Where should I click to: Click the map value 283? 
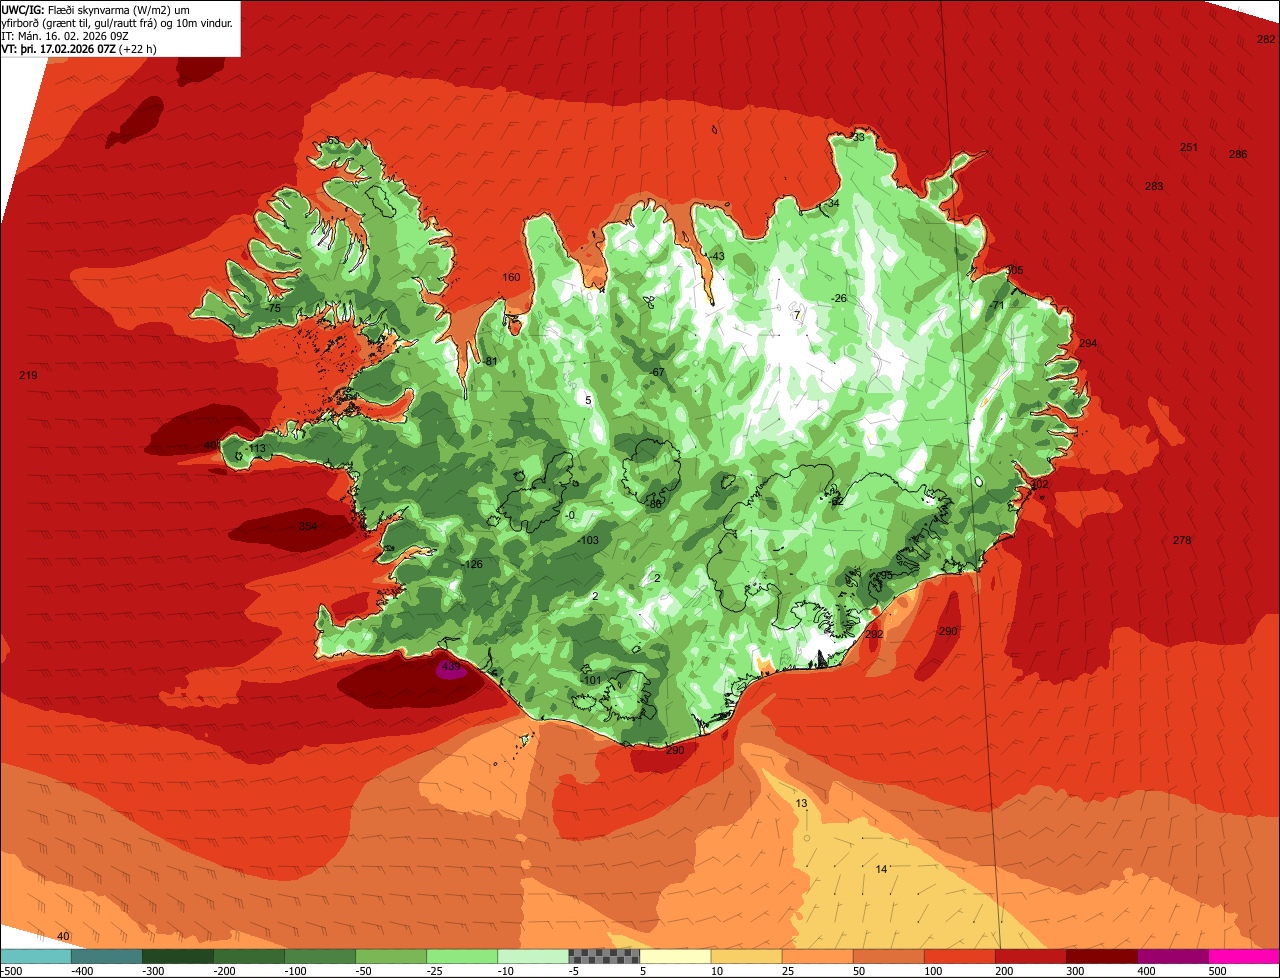pos(1154,186)
